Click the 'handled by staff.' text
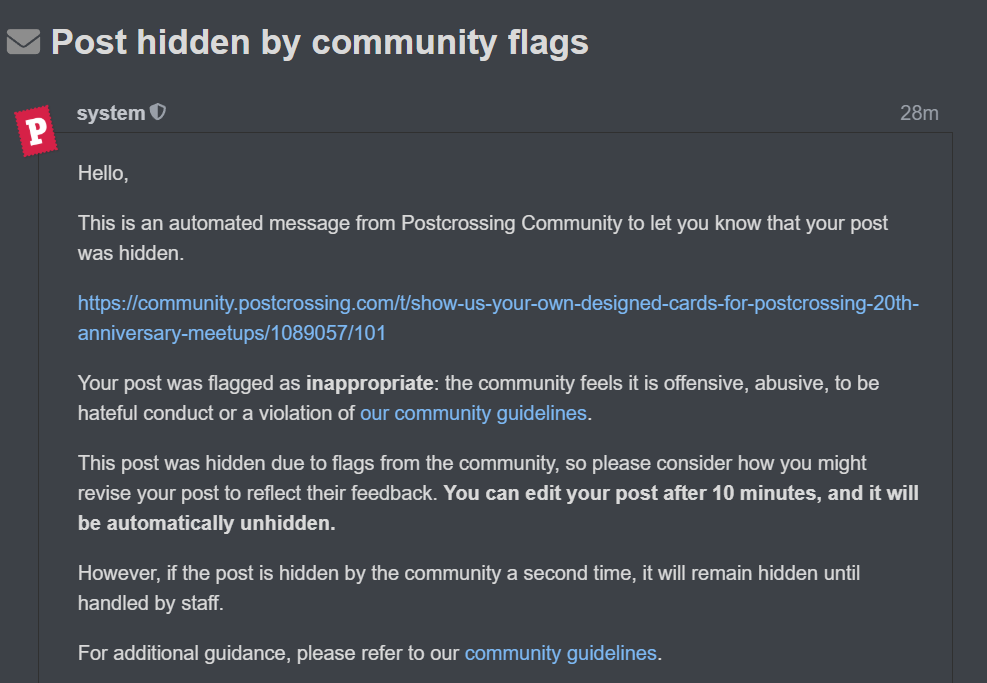The image size is (987, 683). [x=150, y=603]
